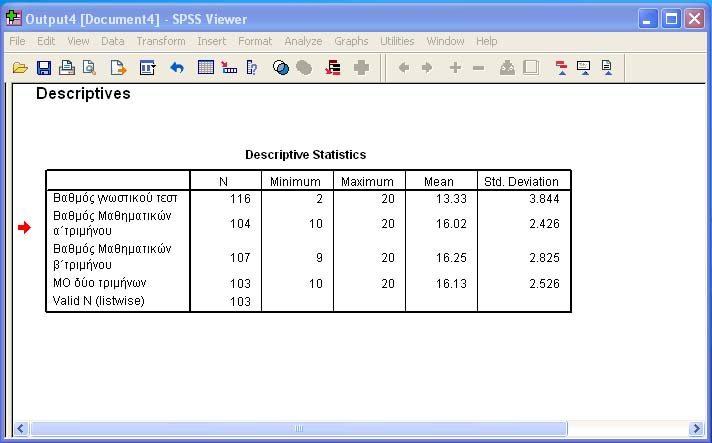Insert text with the page icon
Image resolution: width=712 pixels, height=443 pixels.
tap(607, 68)
